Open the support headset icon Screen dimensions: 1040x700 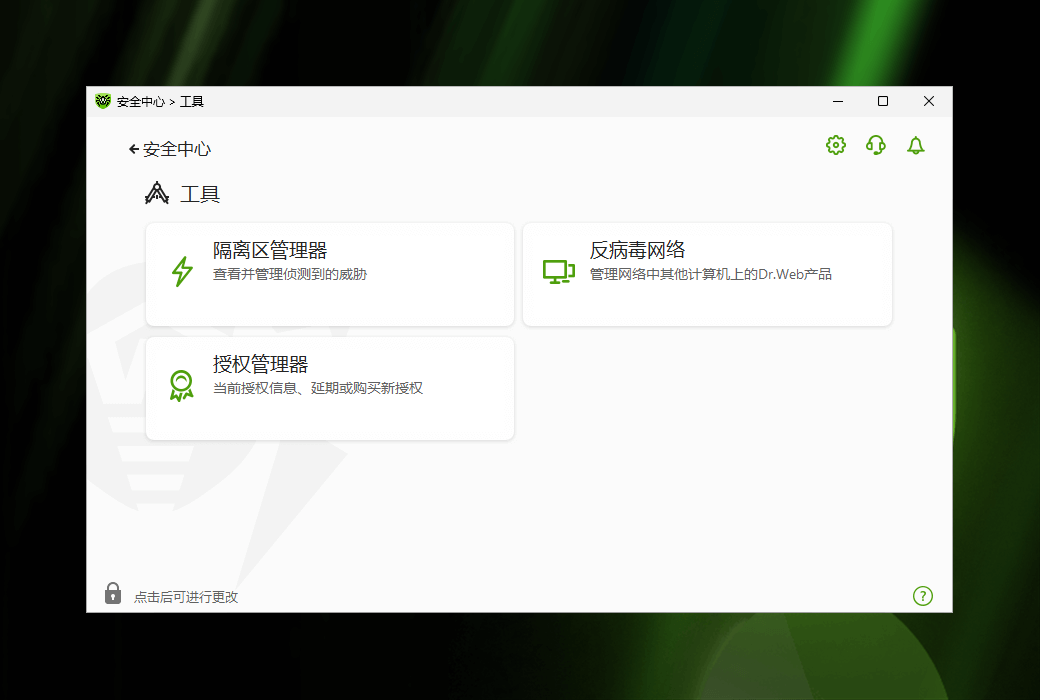[x=876, y=145]
